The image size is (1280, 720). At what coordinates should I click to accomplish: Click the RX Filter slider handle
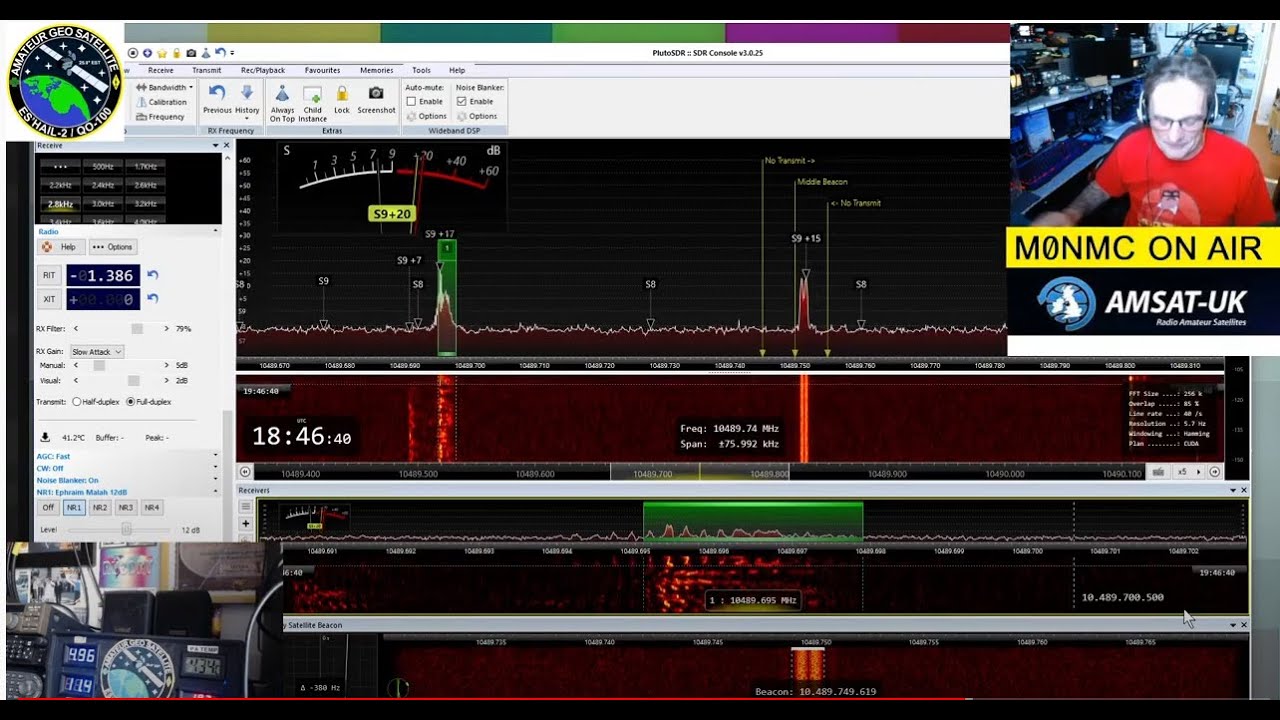point(137,328)
